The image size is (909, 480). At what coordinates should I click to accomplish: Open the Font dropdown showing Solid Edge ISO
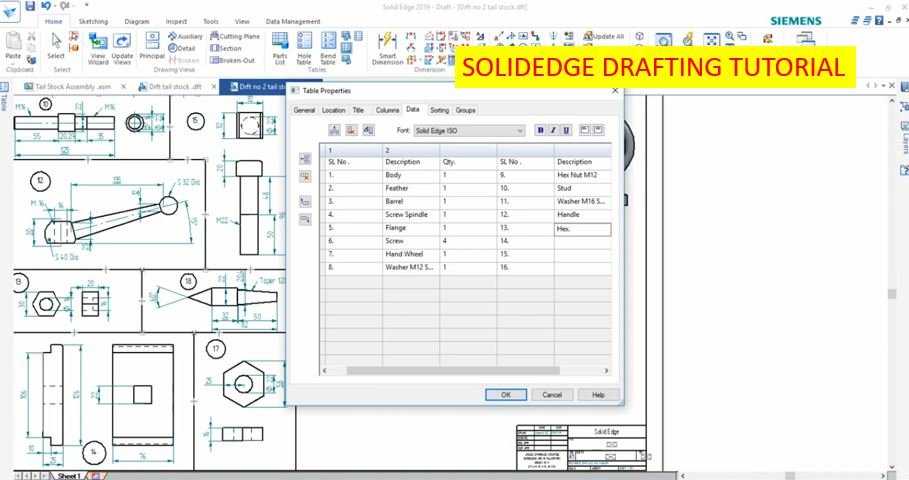tap(469, 130)
